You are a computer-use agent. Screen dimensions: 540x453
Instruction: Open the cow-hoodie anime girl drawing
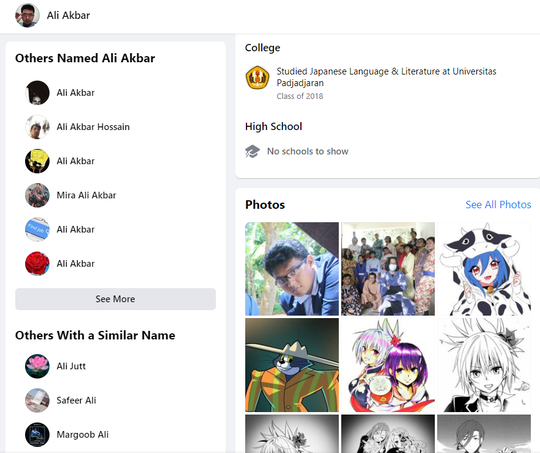click(x=484, y=269)
